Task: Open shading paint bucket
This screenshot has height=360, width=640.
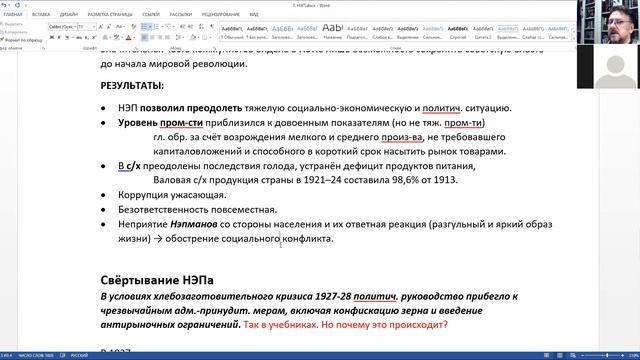Action: 193,37
